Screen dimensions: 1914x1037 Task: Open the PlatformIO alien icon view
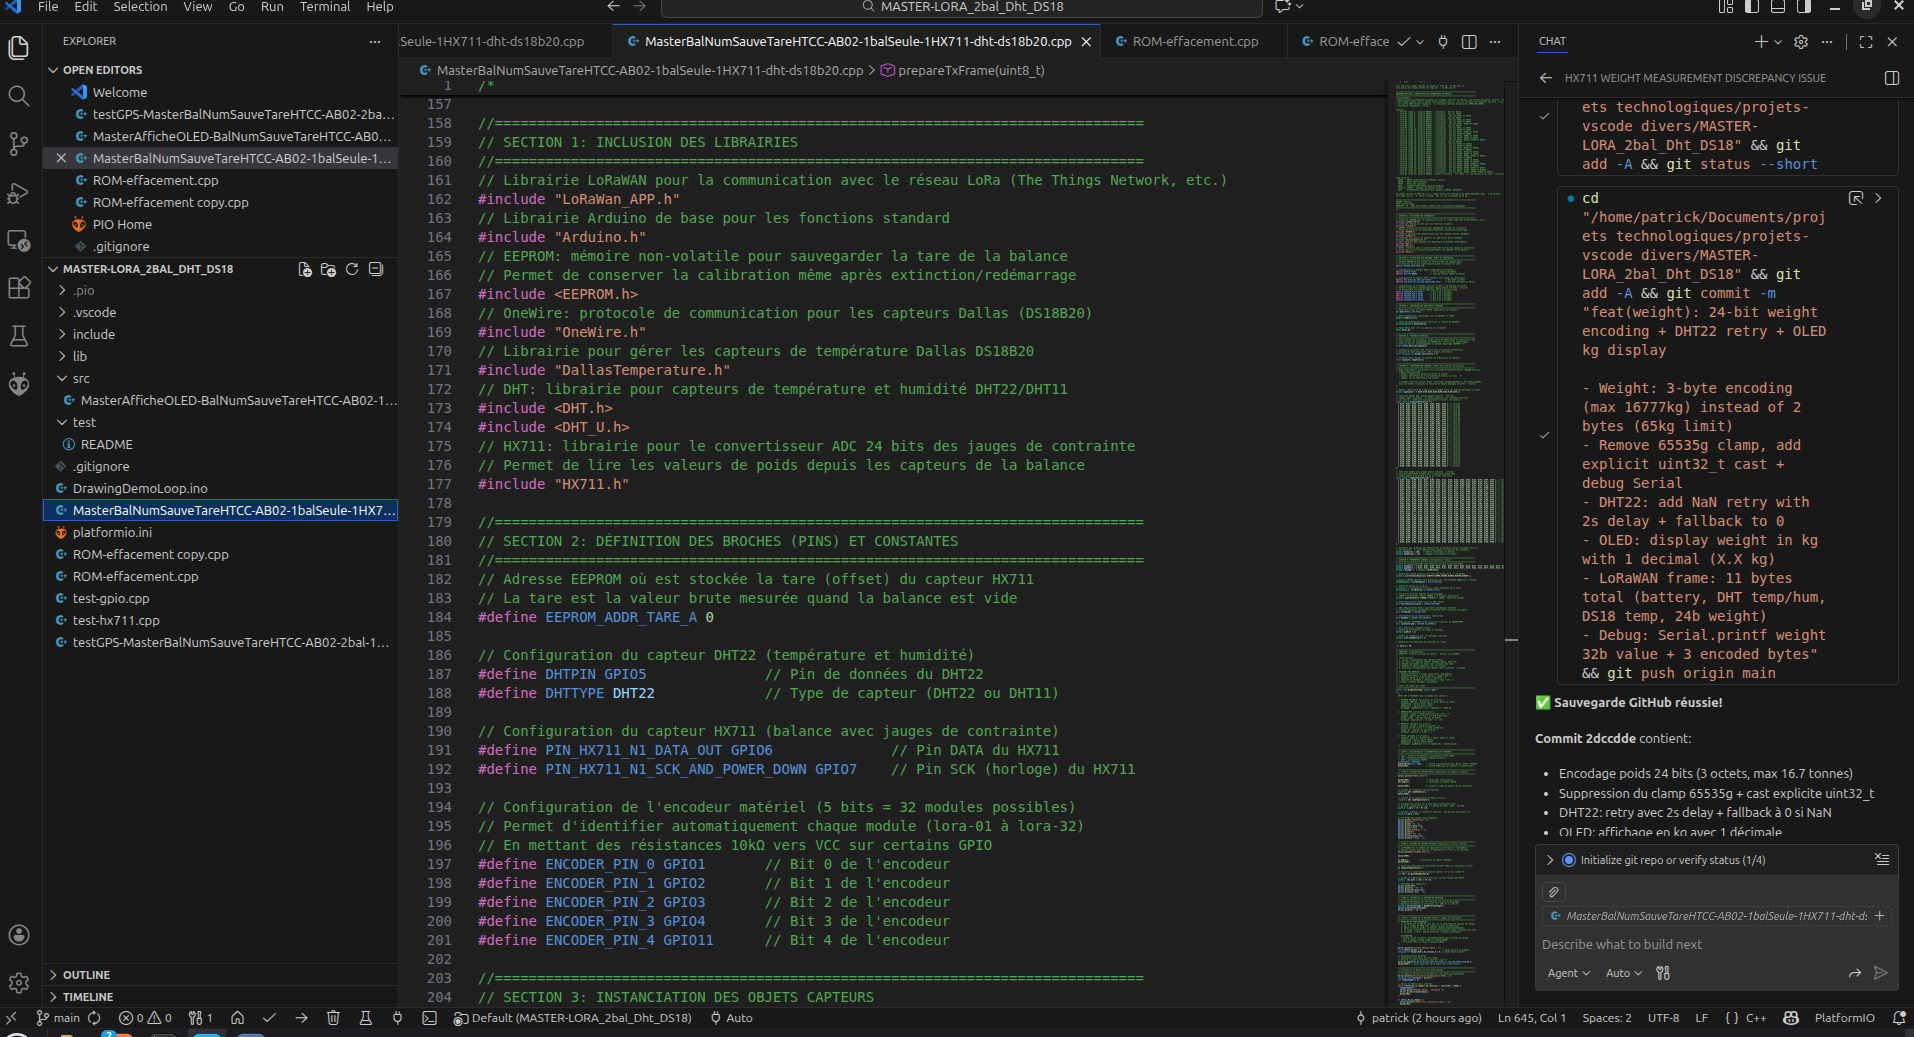tap(19, 384)
